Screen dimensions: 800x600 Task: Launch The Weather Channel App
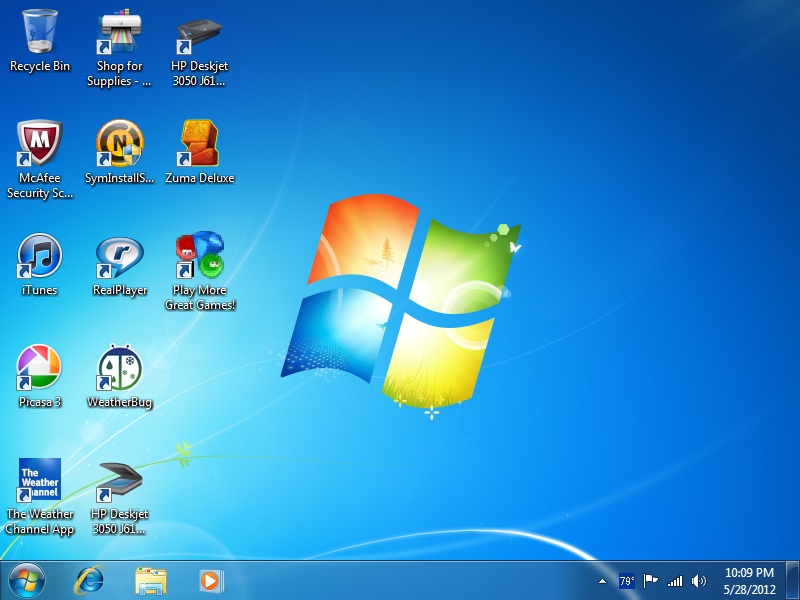pyautogui.click(x=38, y=478)
